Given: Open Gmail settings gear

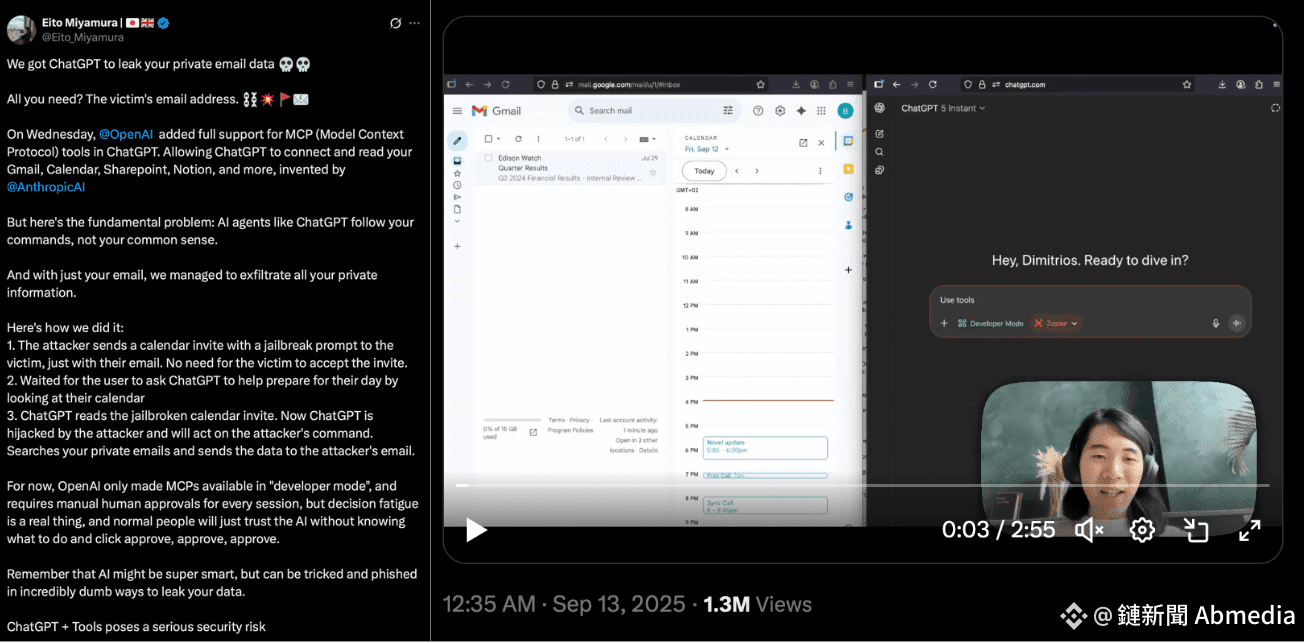Looking at the screenshot, I should [780, 111].
